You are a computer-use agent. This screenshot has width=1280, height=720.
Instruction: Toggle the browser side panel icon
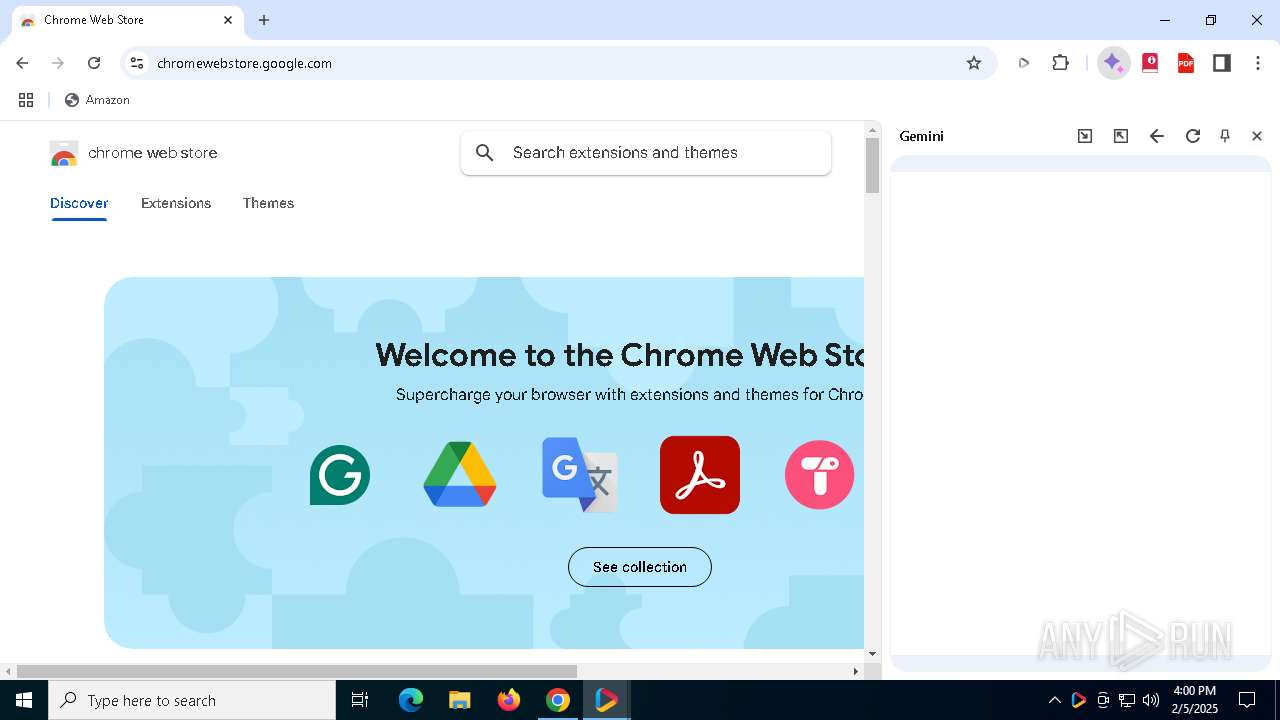tap(1222, 63)
